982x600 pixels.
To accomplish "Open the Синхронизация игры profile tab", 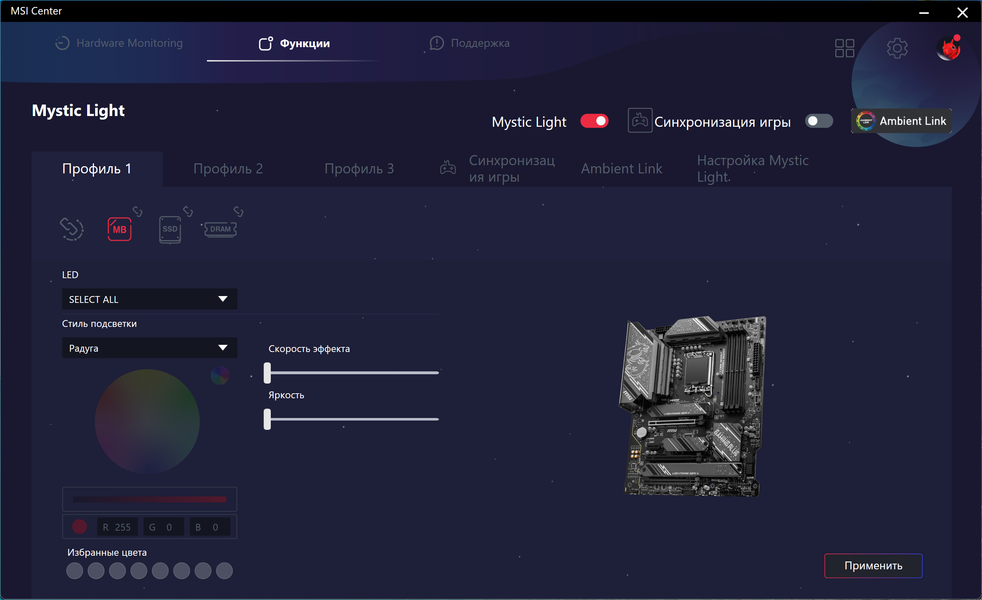I will (498, 168).
